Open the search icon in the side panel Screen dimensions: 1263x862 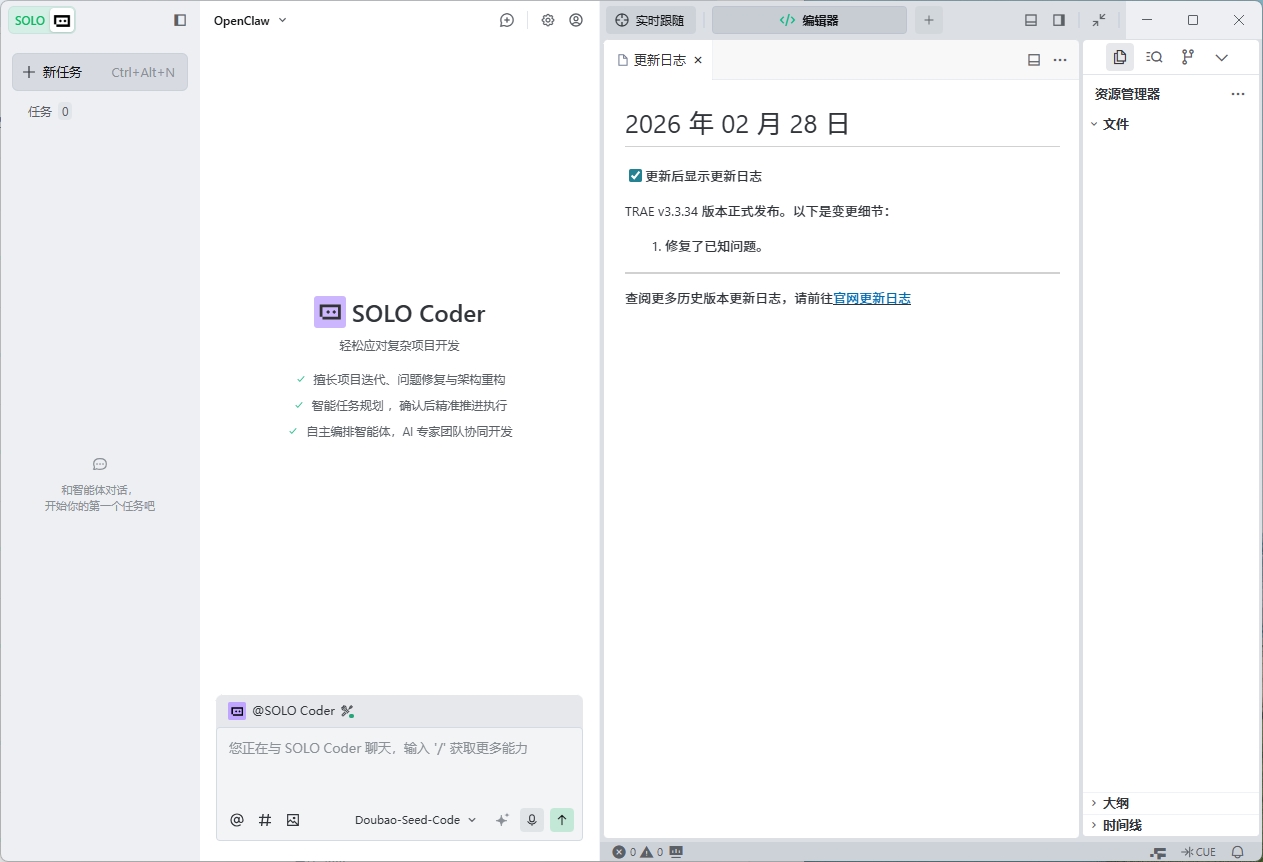pos(1154,57)
